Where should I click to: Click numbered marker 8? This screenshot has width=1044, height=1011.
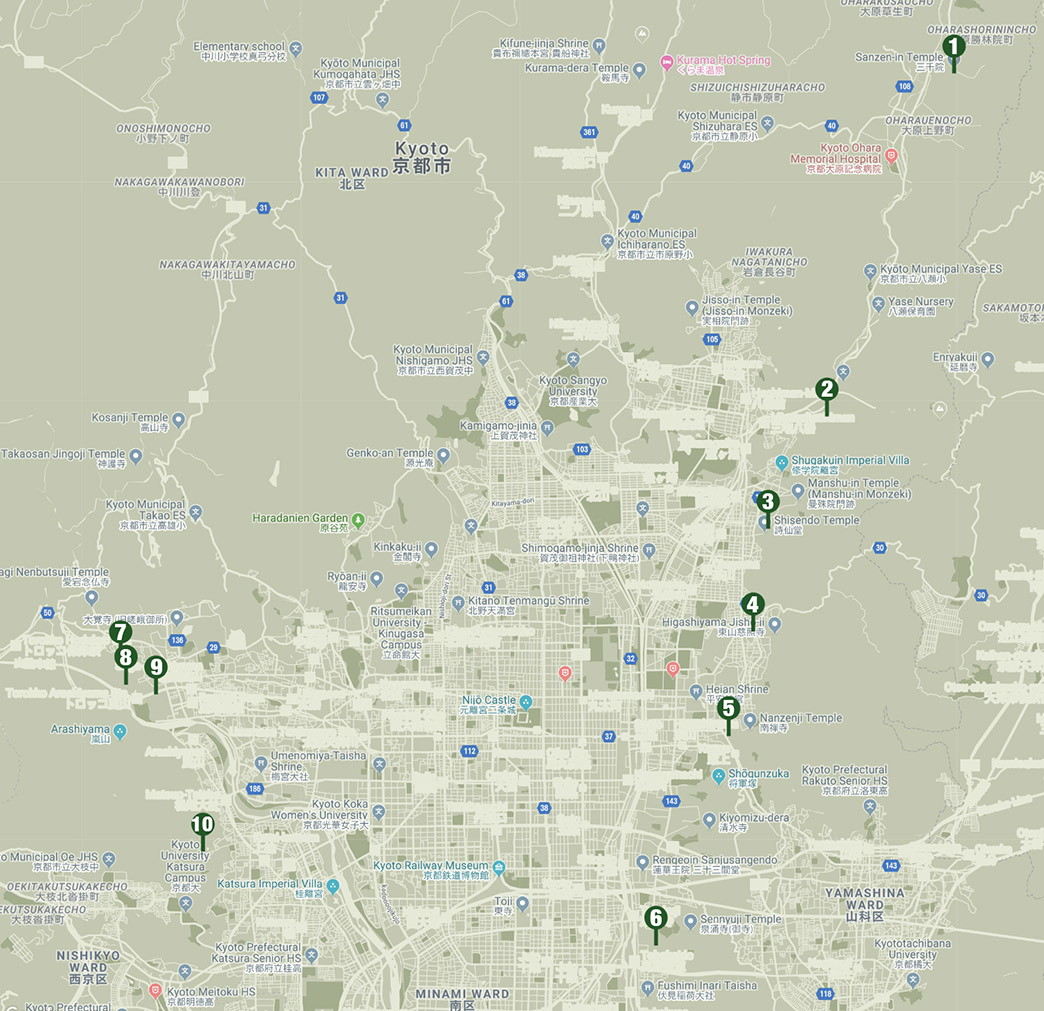126,658
